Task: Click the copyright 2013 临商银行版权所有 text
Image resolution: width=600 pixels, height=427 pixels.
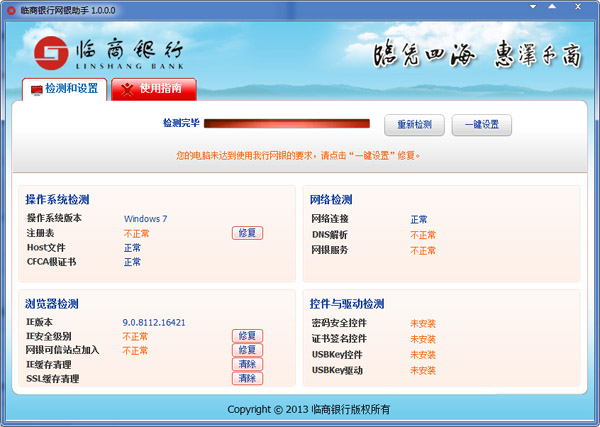Action: tap(308, 409)
